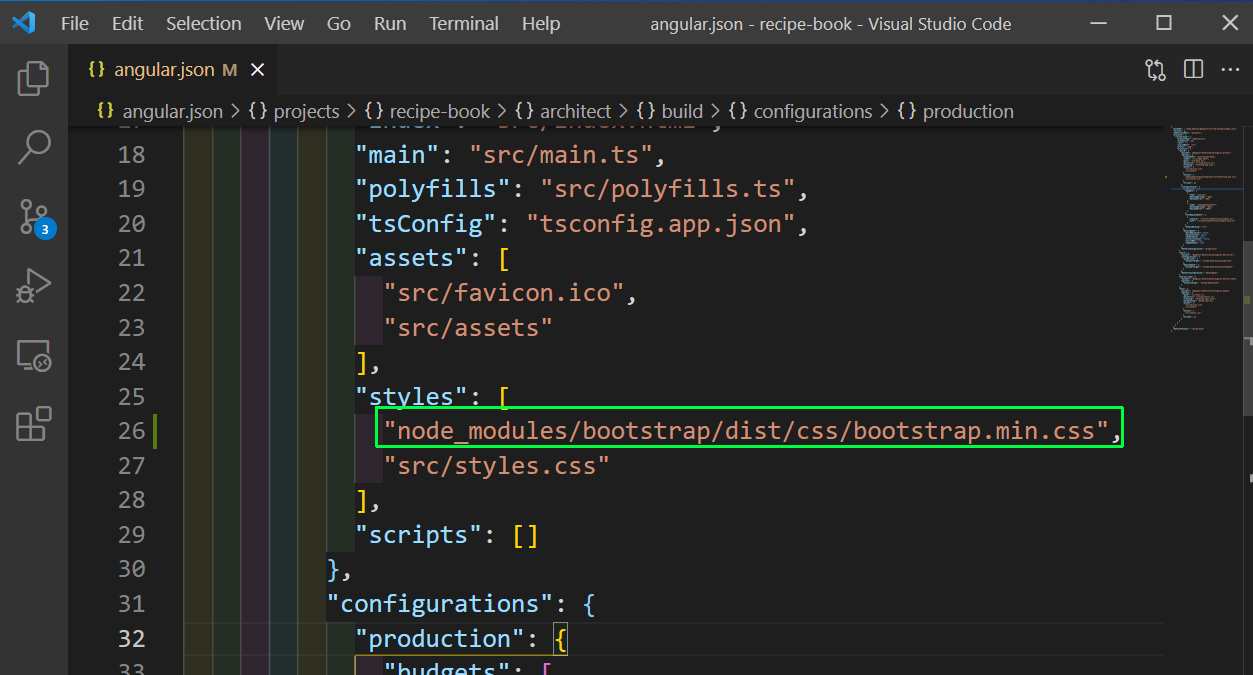Click the opening bracket after "assets"
1253x675 pixels.
pyautogui.click(x=504, y=258)
